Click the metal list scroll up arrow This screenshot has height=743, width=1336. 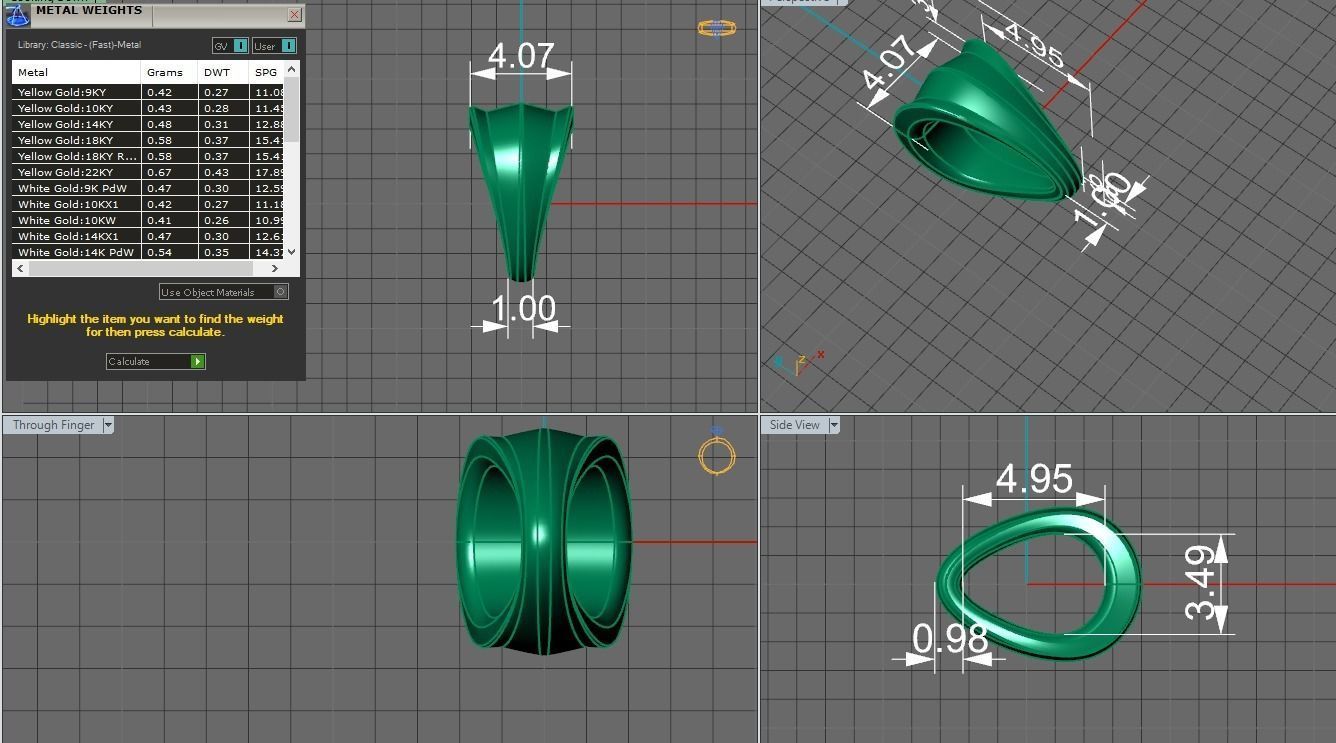[292, 69]
